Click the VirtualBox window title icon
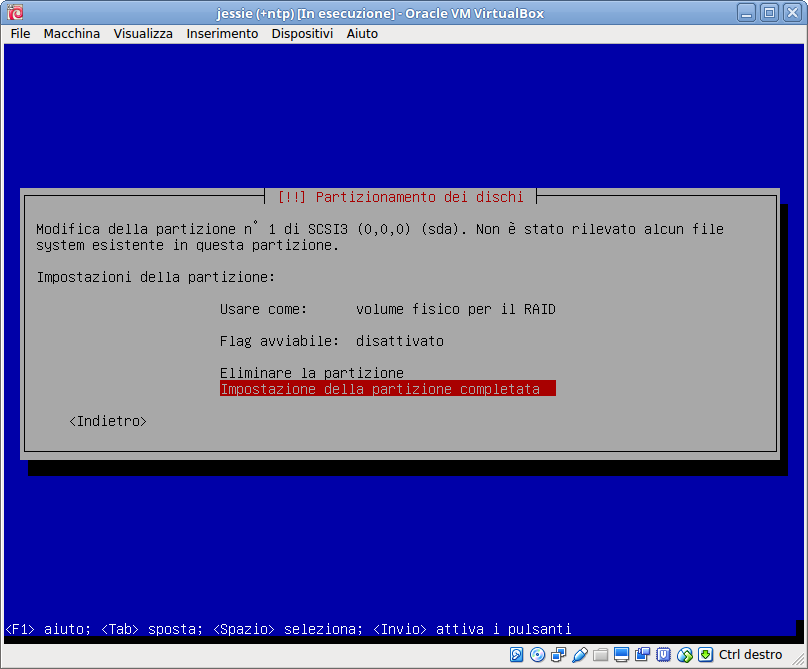Screen dimensions: 808x669 15,12
